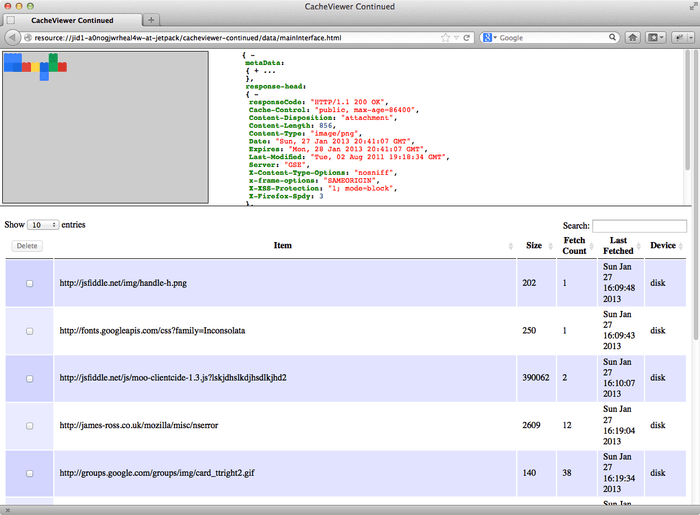Check the box for moo-clientcide-1.3.js row
Viewport: 700px width, 515px height.
click(29, 378)
